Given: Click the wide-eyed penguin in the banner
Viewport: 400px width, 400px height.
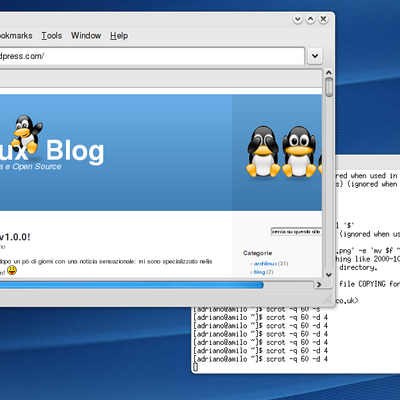Looking at the screenshot, I should coord(299,152).
